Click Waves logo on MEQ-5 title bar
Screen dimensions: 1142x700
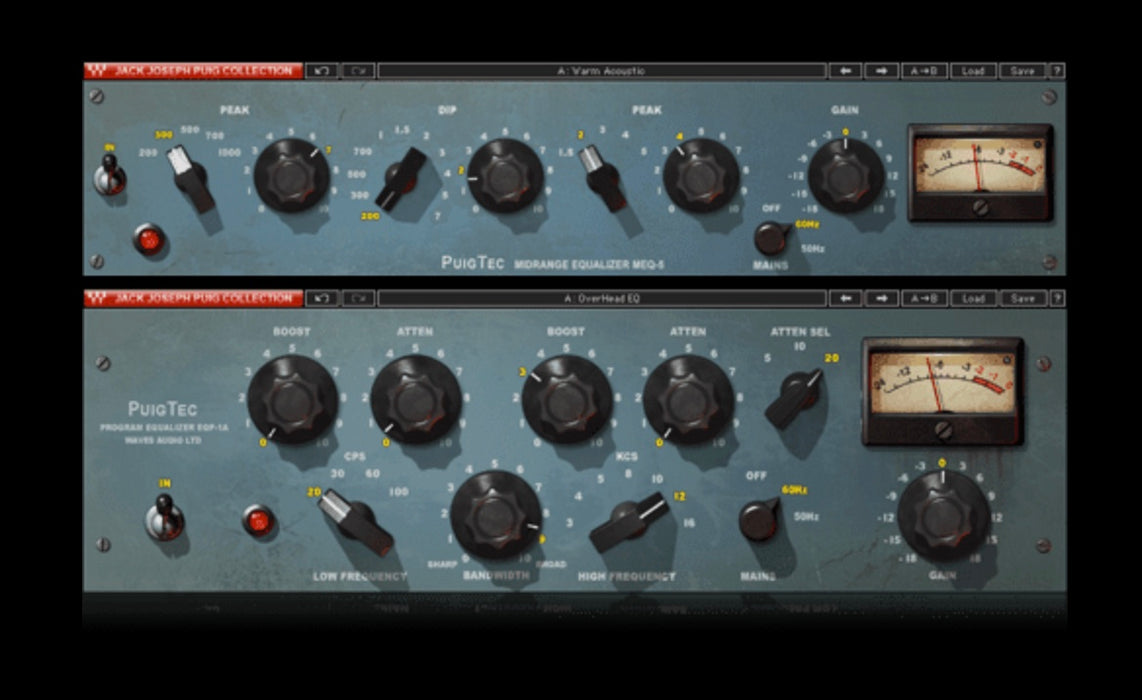coord(97,71)
